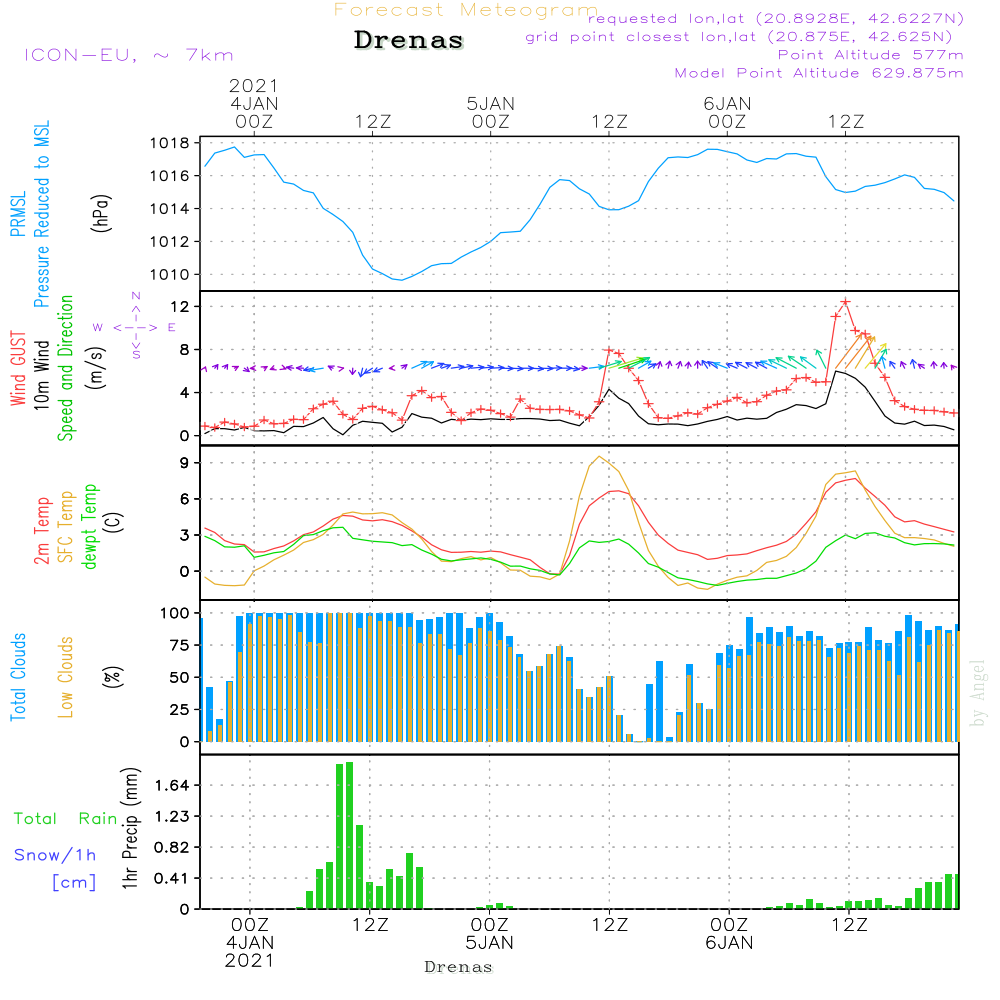Viewport: 1000px width, 1000px height.
Task: Click the Drenas caption at bottom
Action: pos(459,967)
